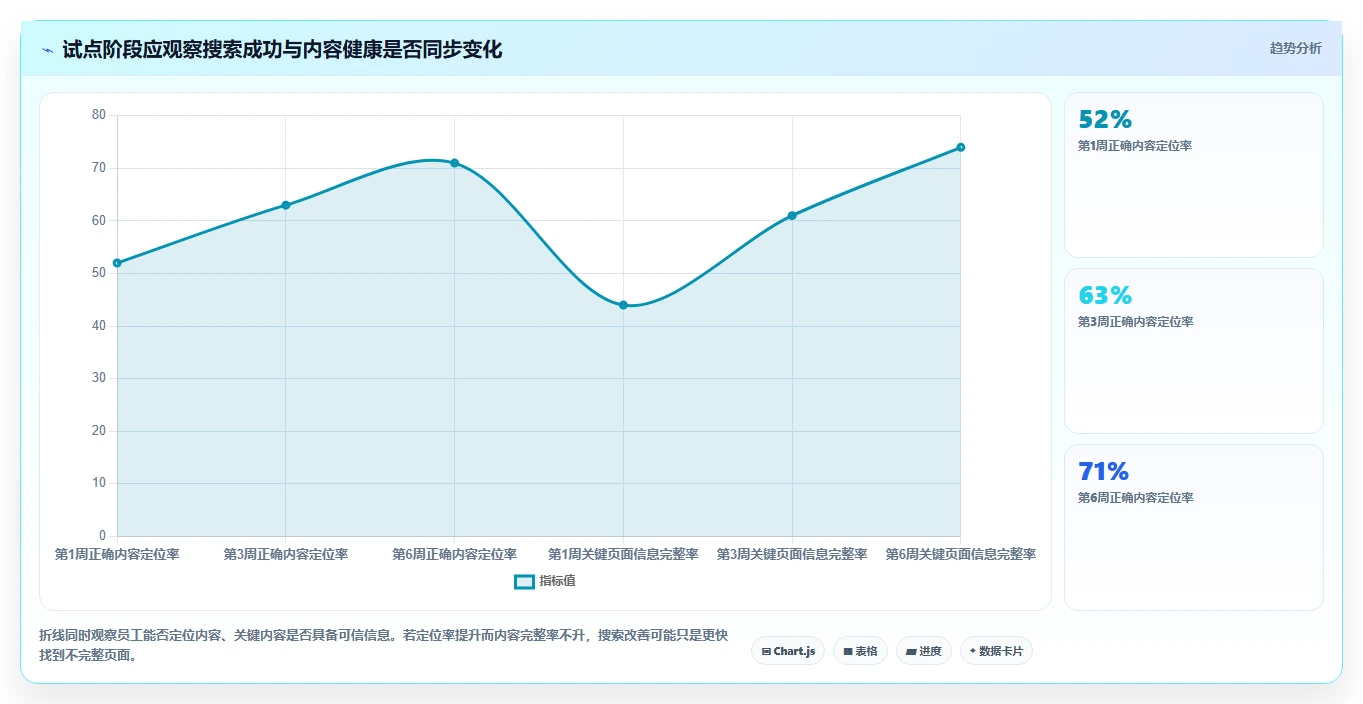The height and width of the screenshot is (704, 1363).
Task: Click the 第3周正确内容定位率 data point
Action: tap(286, 205)
